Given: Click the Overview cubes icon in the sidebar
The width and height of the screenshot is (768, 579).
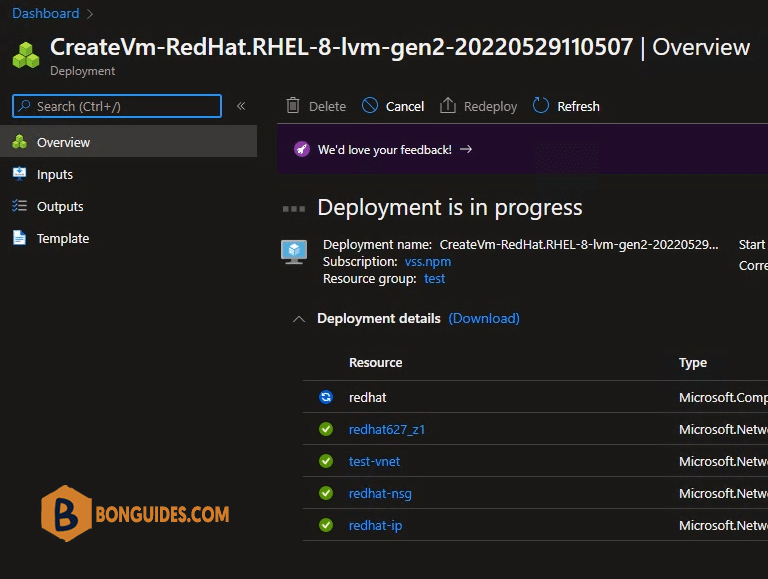Looking at the screenshot, I should pyautogui.click(x=20, y=142).
